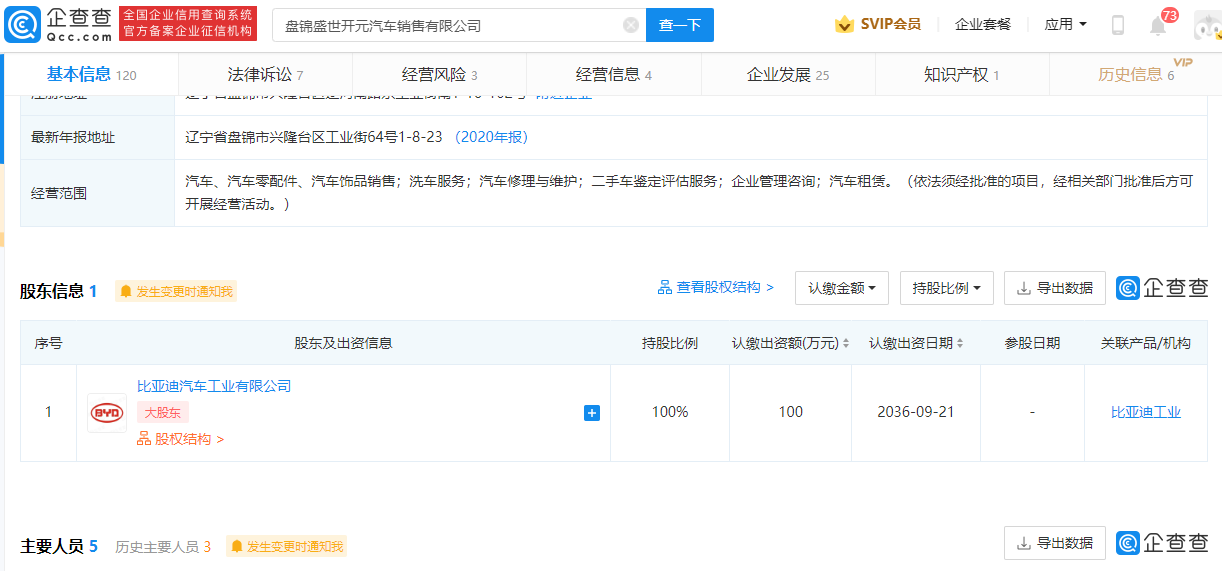
Task: Export shareholder data with 导出数据
Action: pyautogui.click(x=1055, y=288)
